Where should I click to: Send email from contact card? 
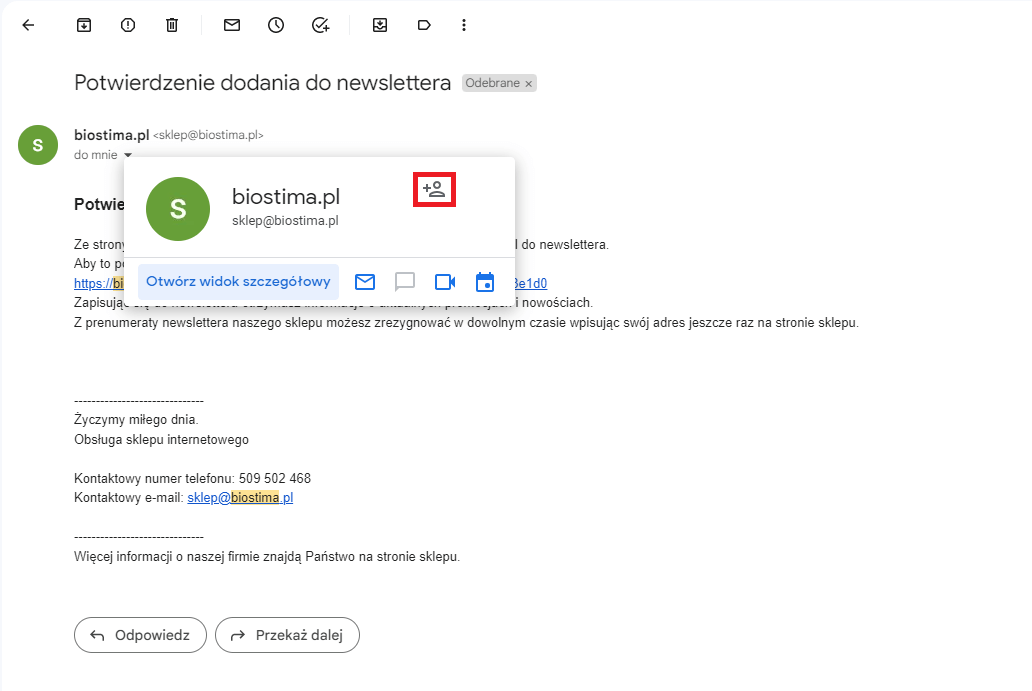[x=365, y=282]
